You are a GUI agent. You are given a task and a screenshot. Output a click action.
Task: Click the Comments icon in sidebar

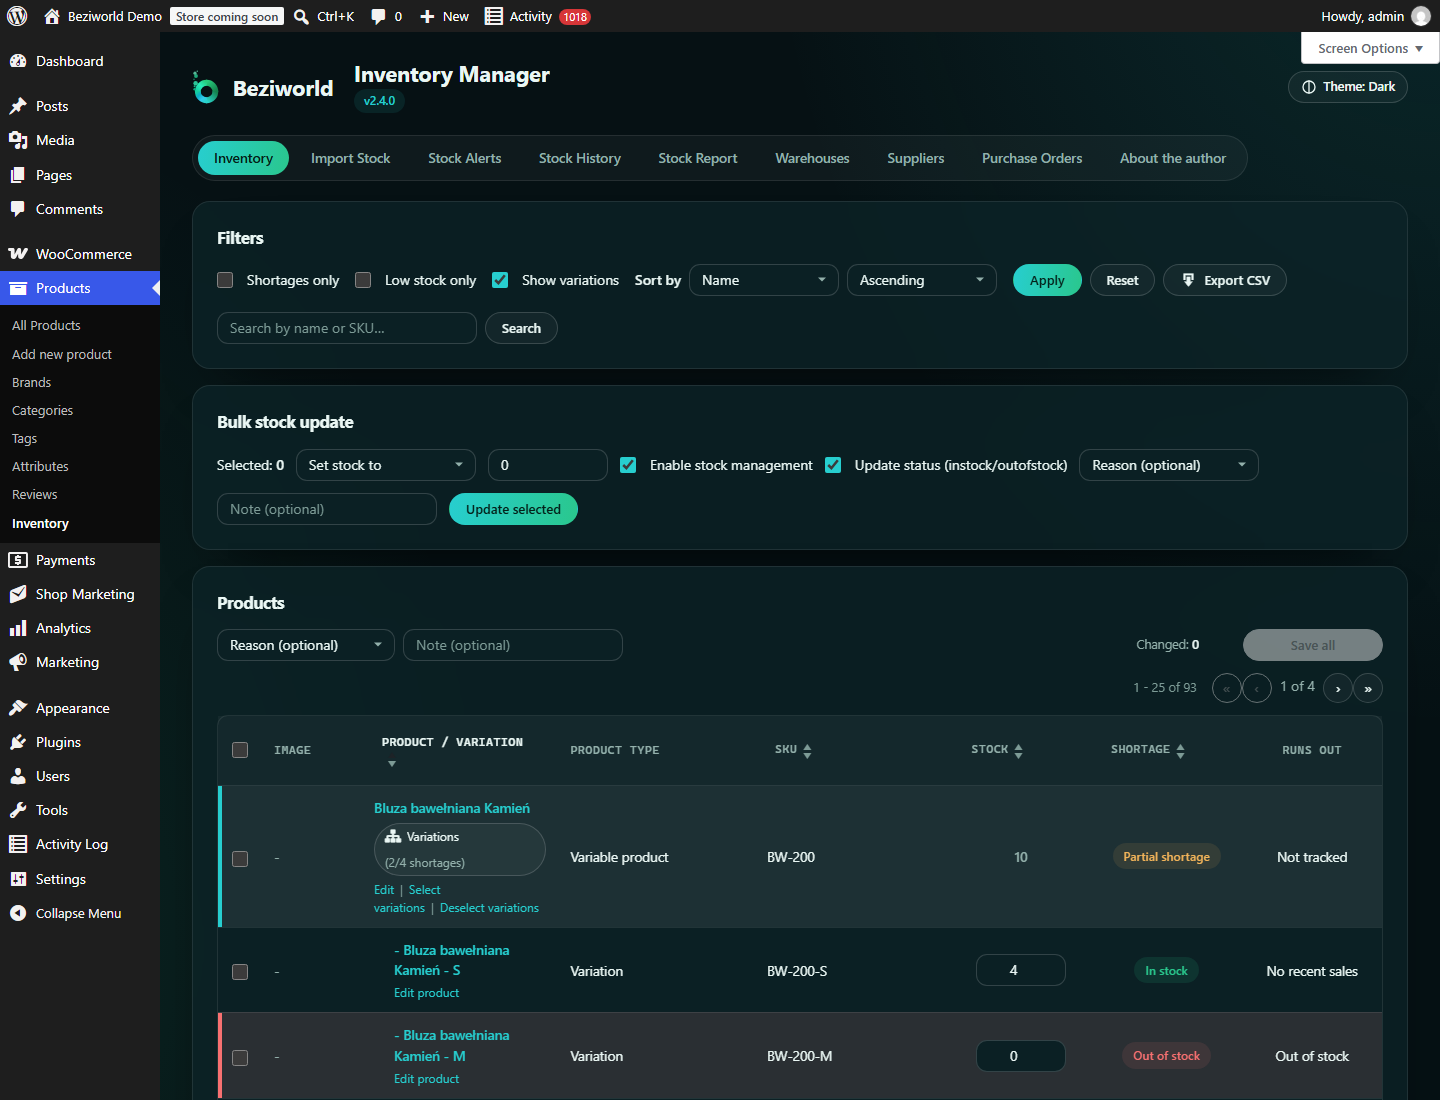pos(18,209)
